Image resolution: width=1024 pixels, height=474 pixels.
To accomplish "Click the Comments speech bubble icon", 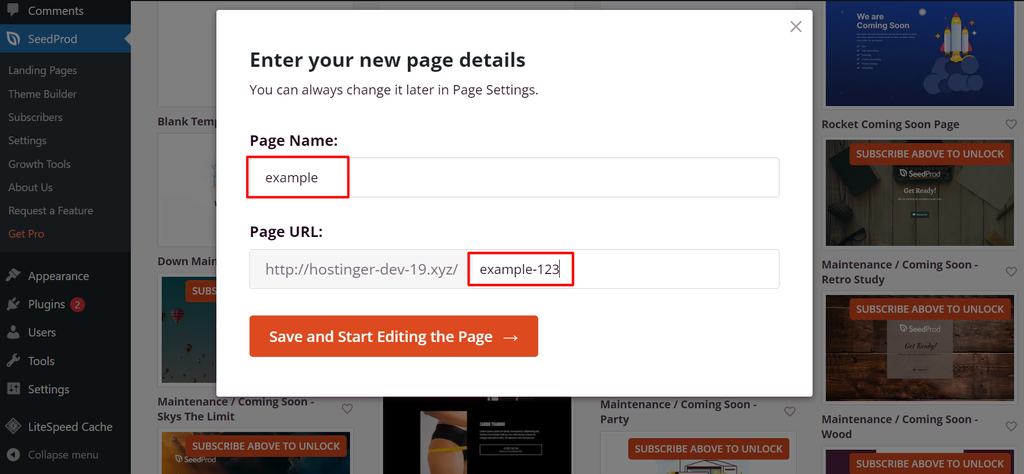I will point(13,10).
